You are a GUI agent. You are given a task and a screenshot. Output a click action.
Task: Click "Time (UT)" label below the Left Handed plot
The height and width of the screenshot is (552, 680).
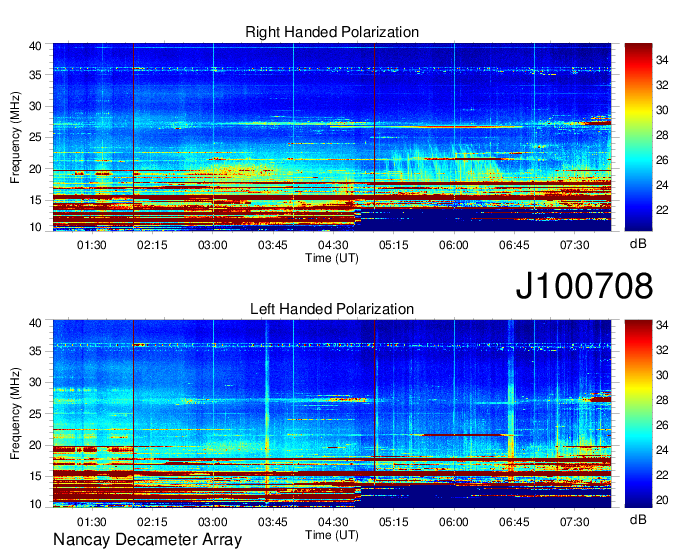[332, 535]
